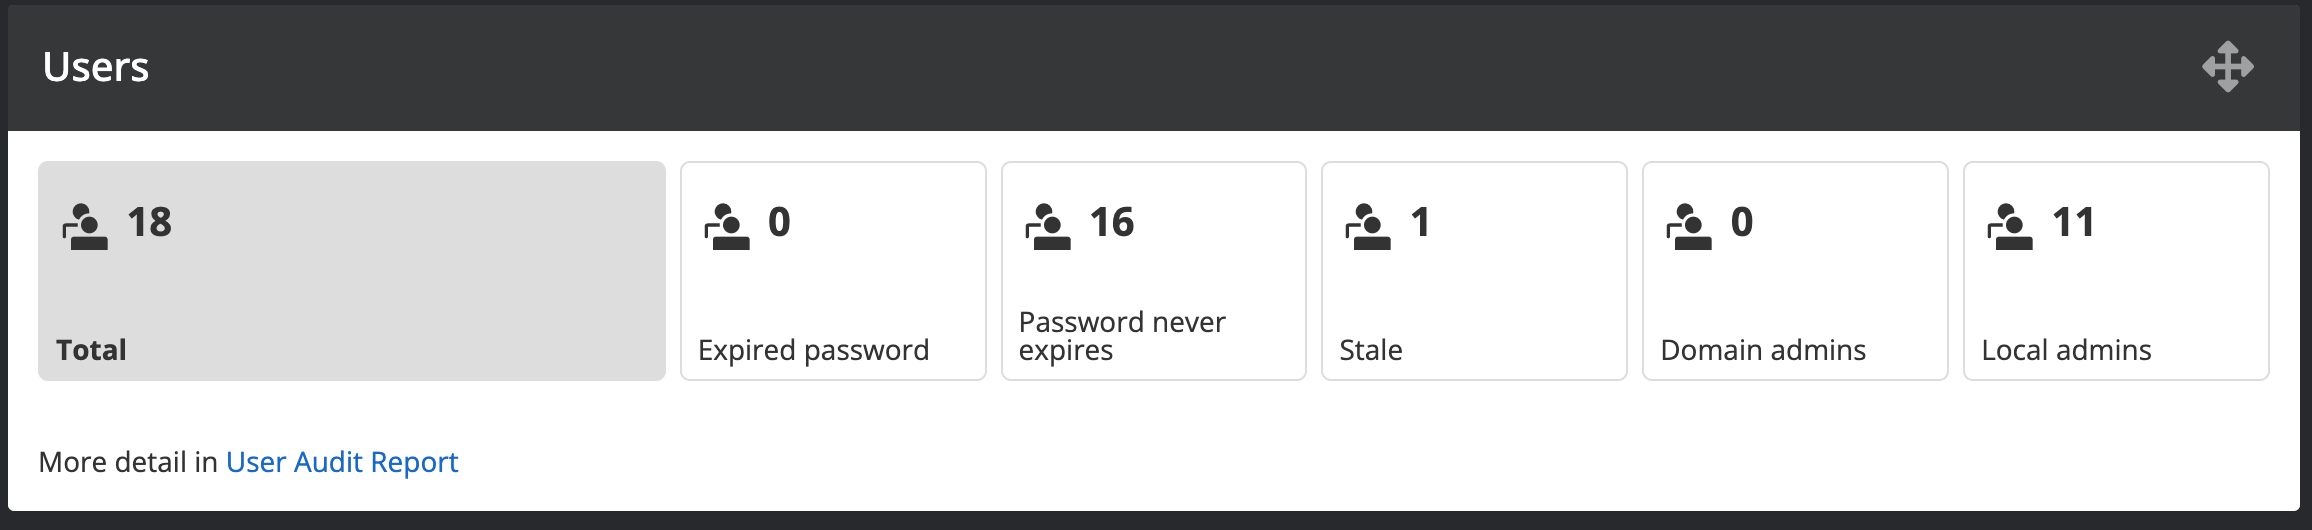Click the local admins count 11
The width and height of the screenshot is (2312, 530).
2073,222
